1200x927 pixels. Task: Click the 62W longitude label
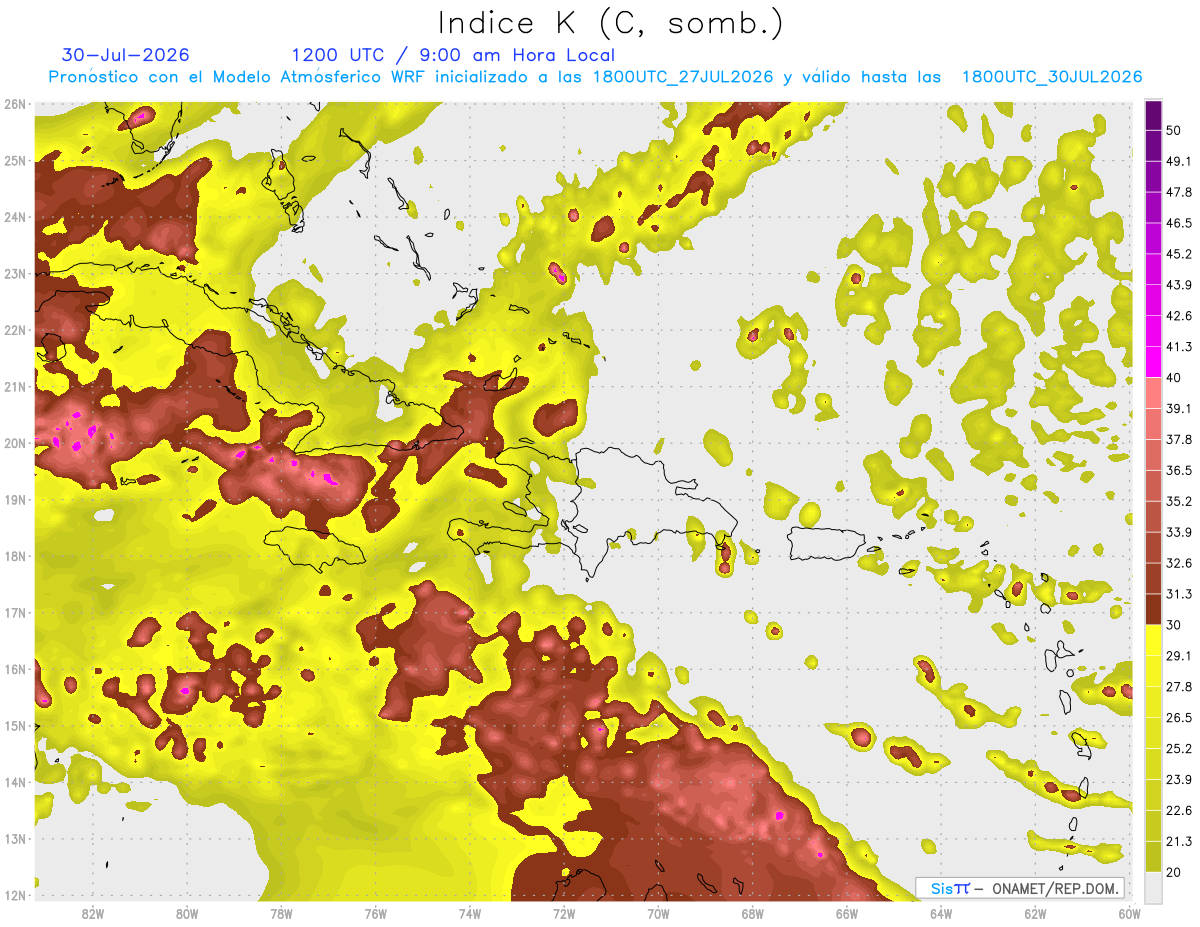pos(1035,913)
